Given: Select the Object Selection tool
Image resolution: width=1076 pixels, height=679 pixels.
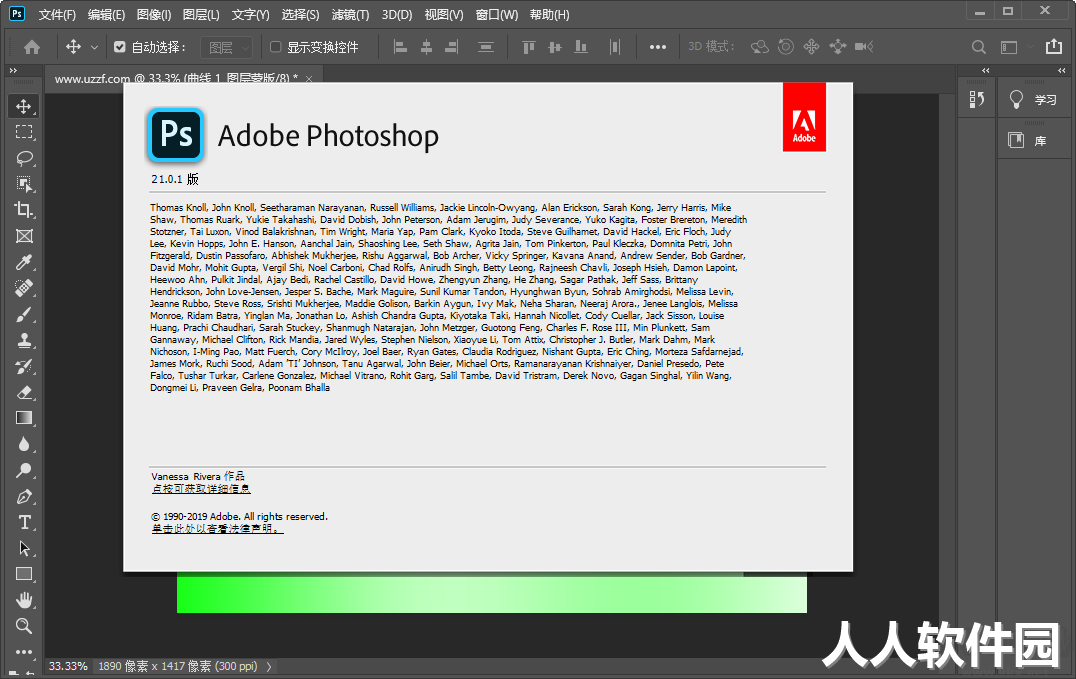Looking at the screenshot, I should coord(24,184).
